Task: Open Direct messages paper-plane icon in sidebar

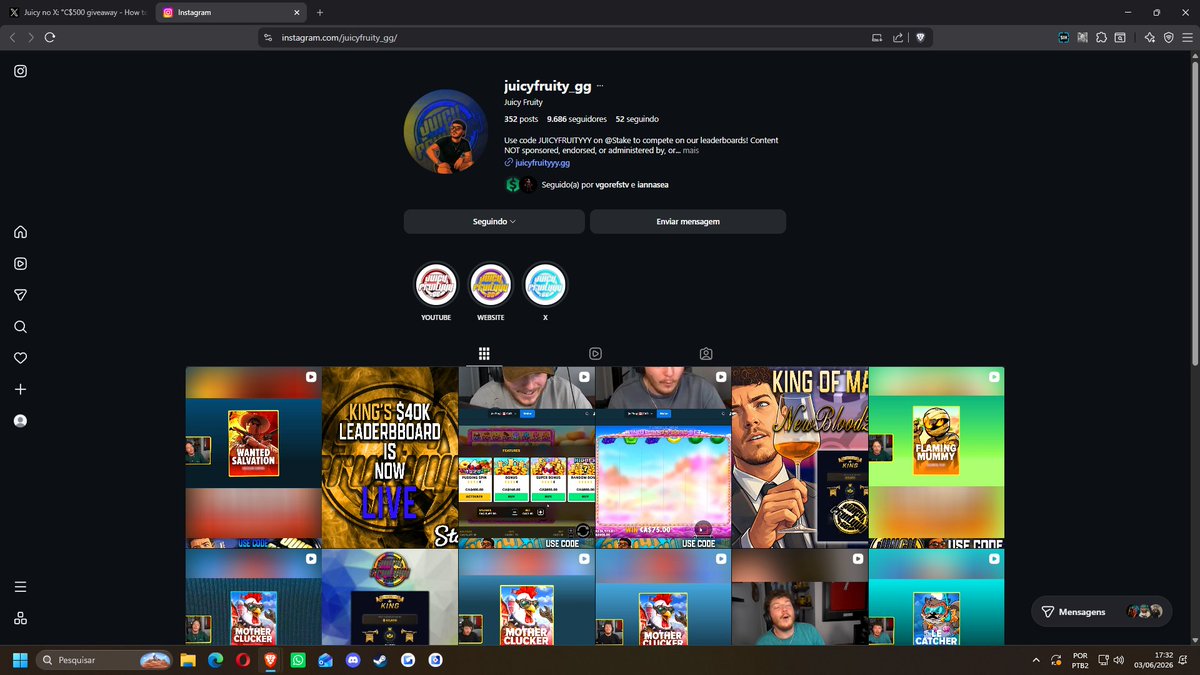Action: click(x=20, y=295)
